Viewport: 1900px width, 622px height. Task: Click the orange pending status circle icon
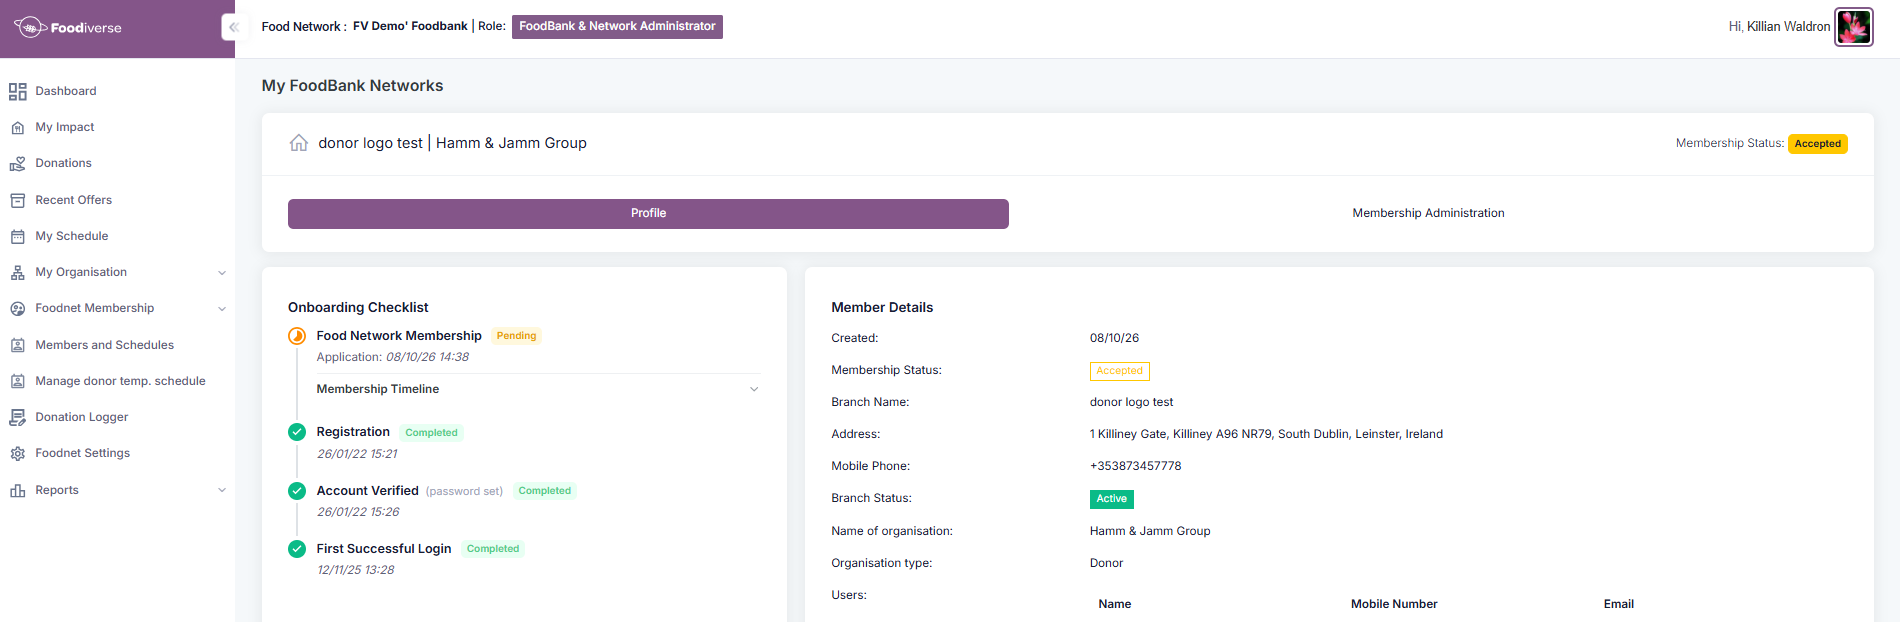(x=297, y=336)
